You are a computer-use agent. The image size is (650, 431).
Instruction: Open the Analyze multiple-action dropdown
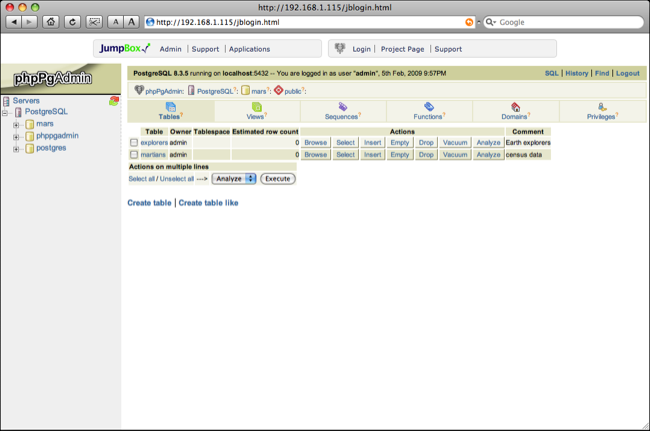234,179
